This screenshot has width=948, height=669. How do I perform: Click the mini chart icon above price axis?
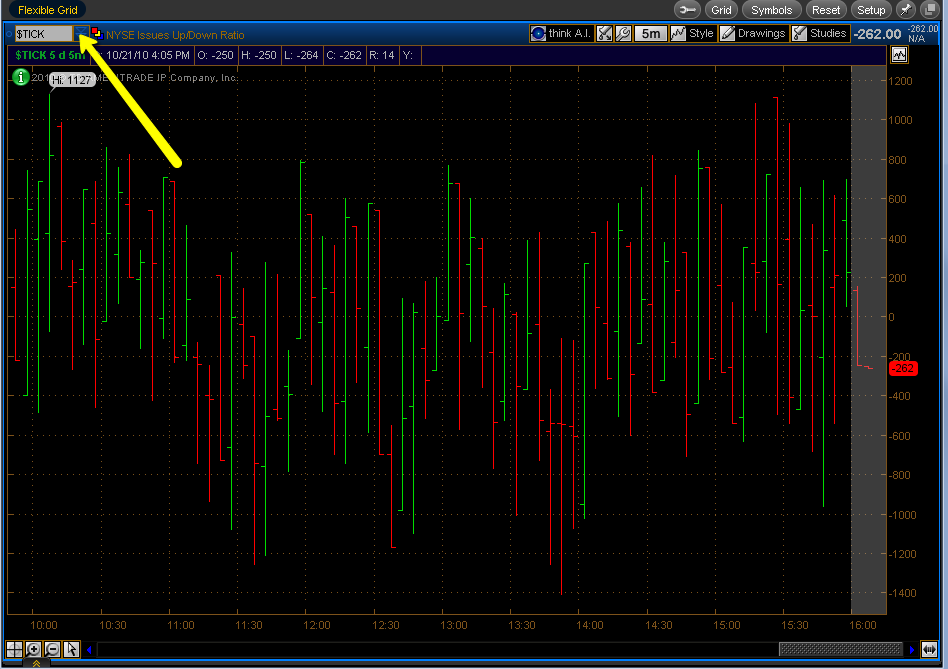point(899,55)
